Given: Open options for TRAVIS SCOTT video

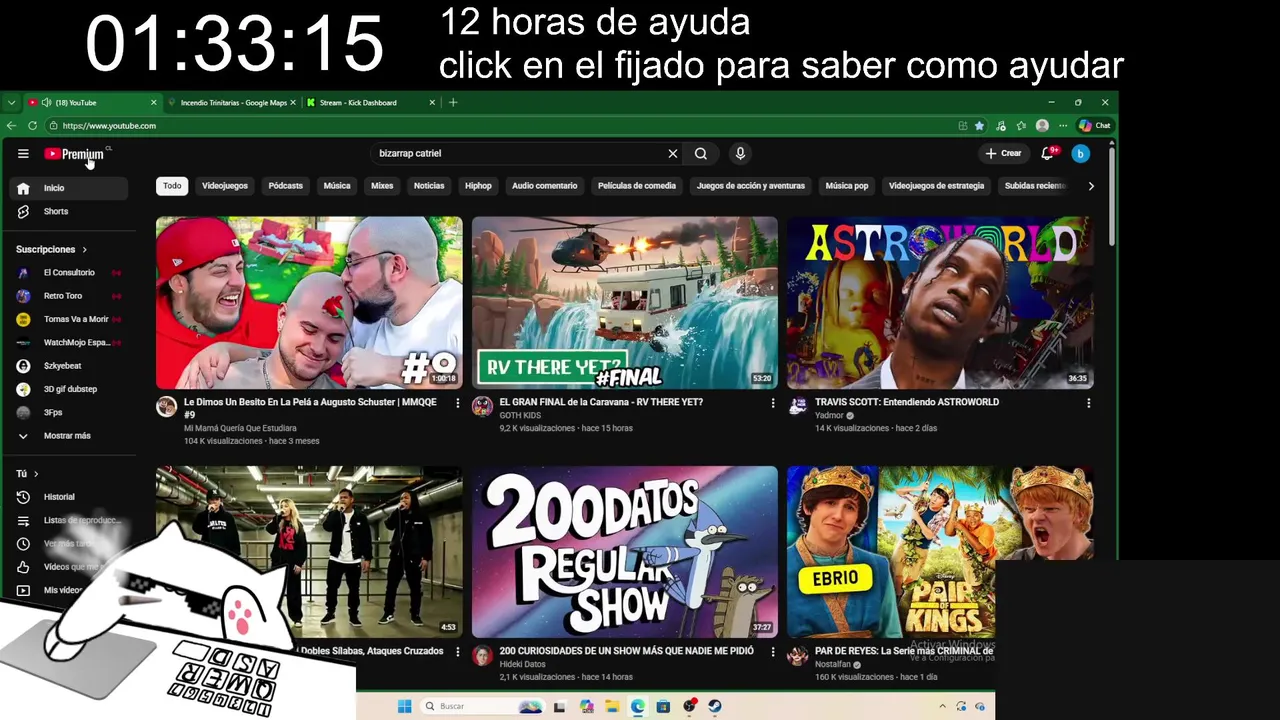Looking at the screenshot, I should point(1088,403).
